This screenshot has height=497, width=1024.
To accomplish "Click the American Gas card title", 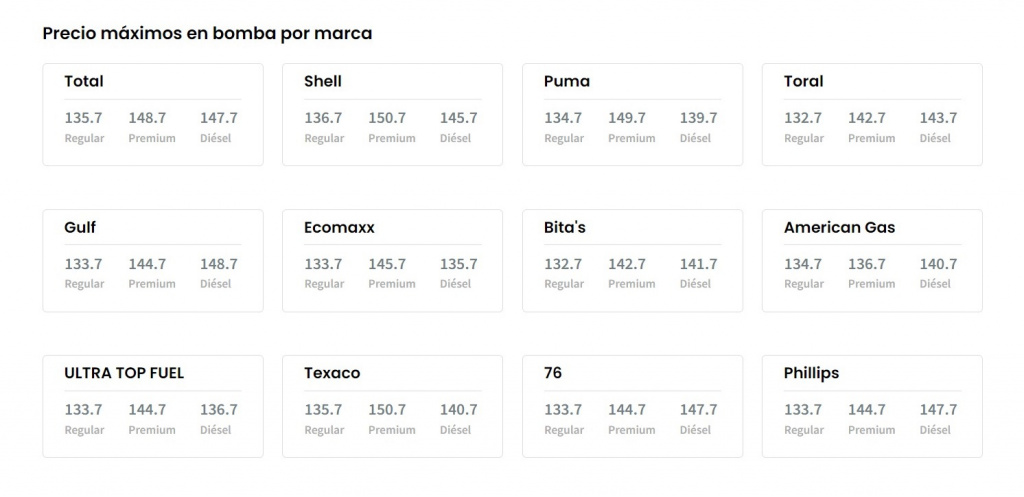I will (x=839, y=227).
